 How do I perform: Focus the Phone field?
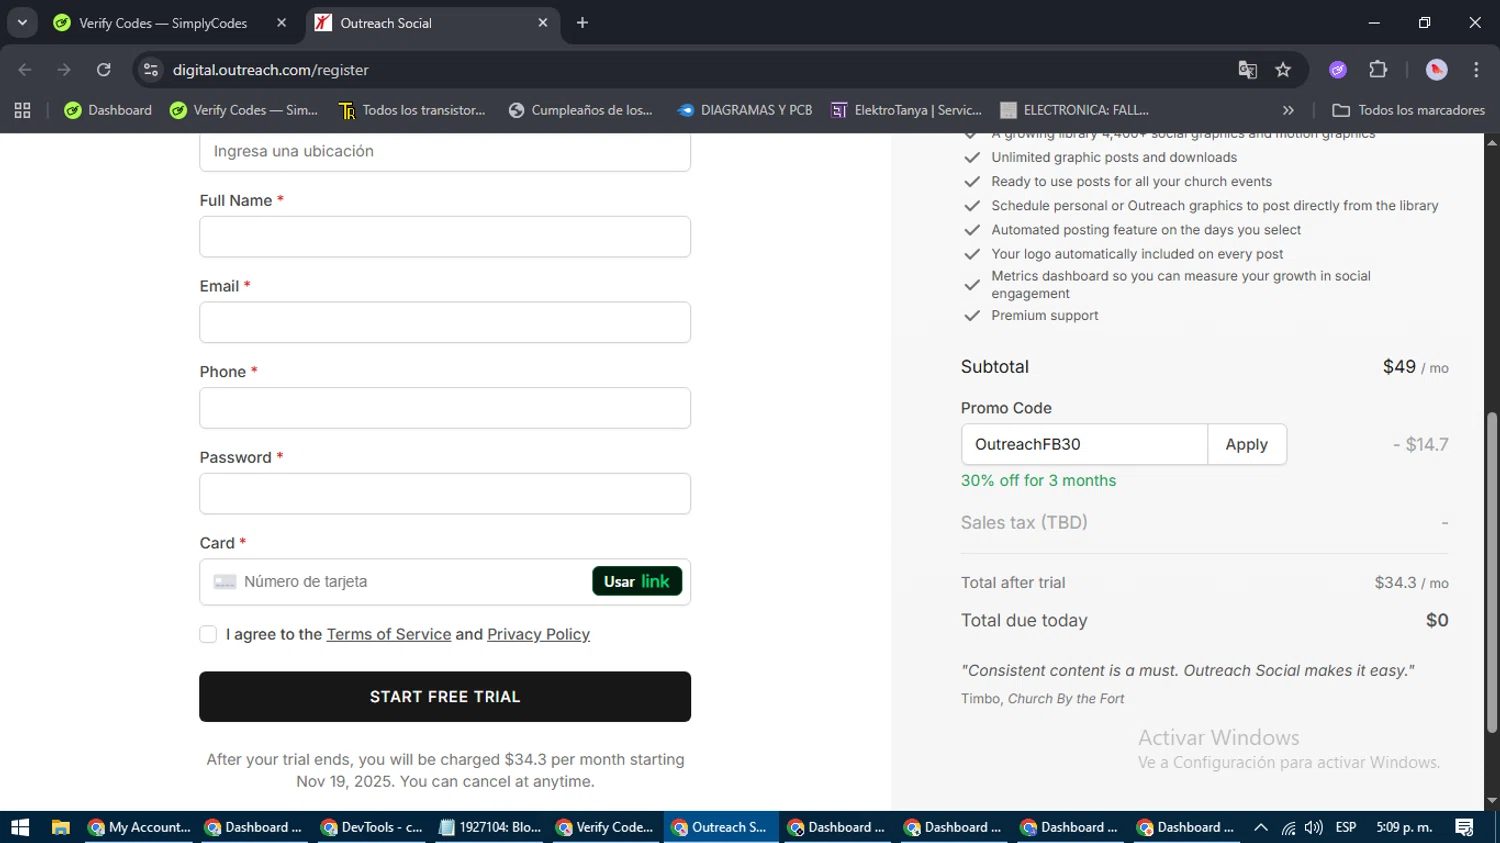coord(445,408)
